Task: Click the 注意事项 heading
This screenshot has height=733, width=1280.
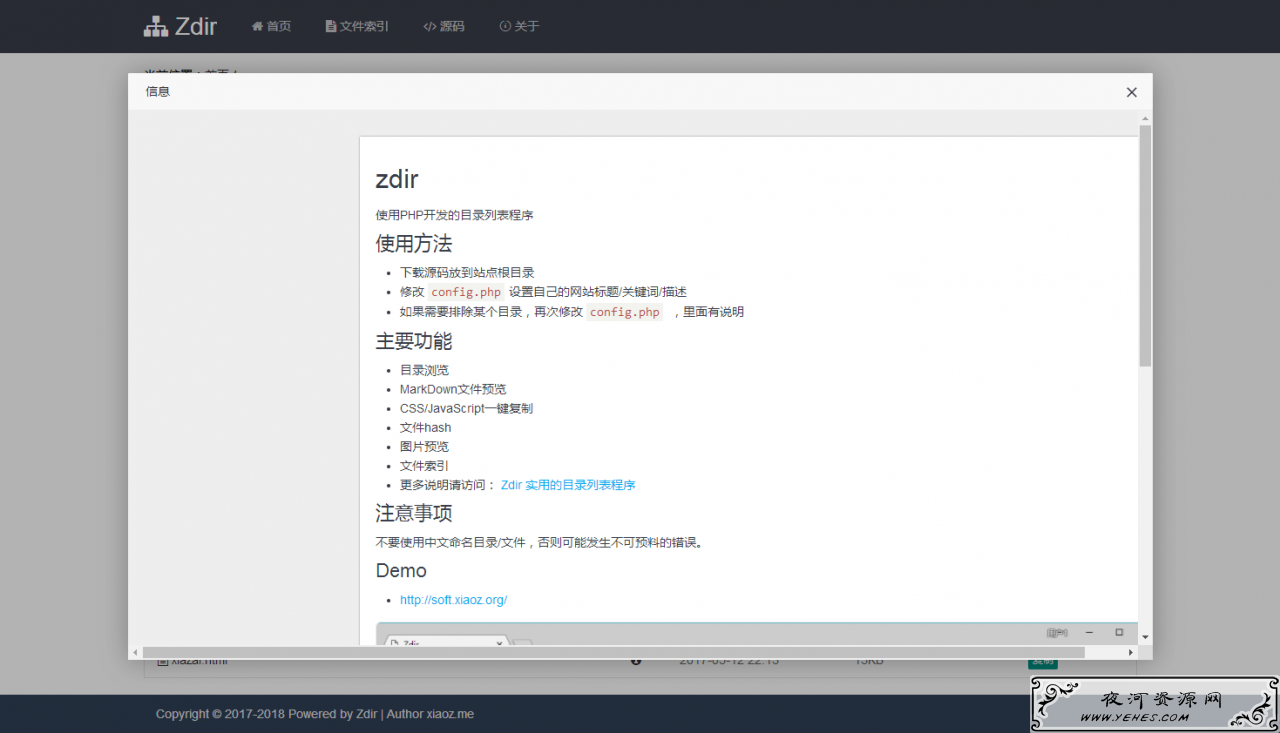Action: click(414, 513)
